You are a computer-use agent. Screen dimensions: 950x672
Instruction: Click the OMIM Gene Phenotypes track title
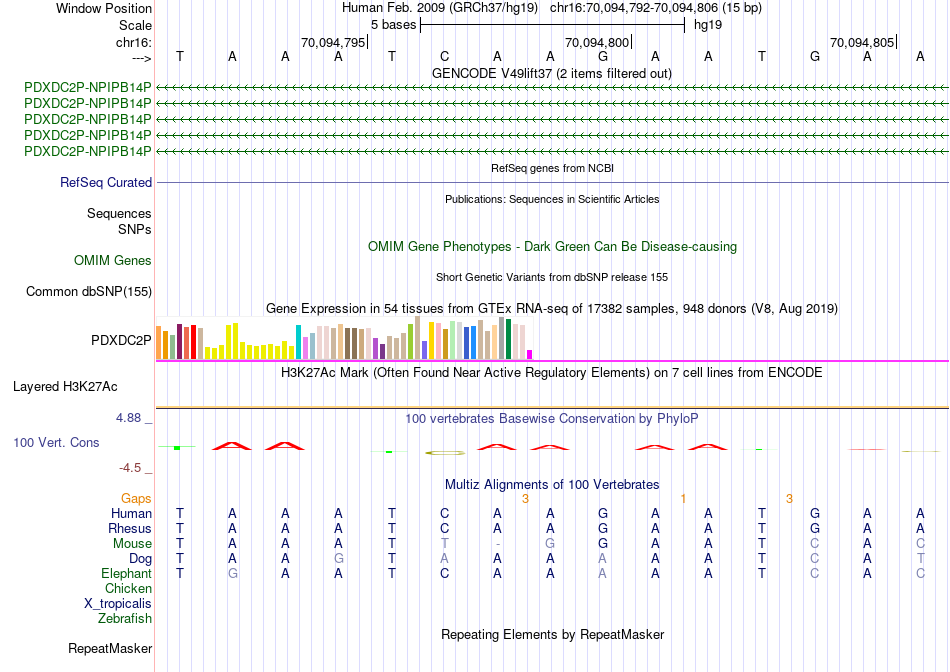(553, 247)
